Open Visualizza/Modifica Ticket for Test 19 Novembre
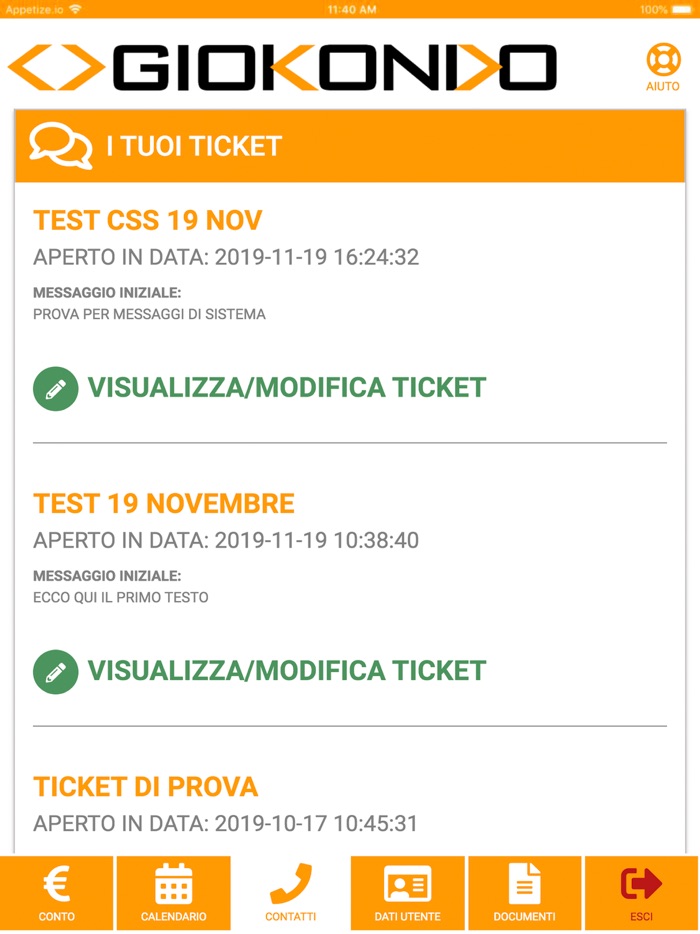Screen dimensions: 700x934 (286, 671)
